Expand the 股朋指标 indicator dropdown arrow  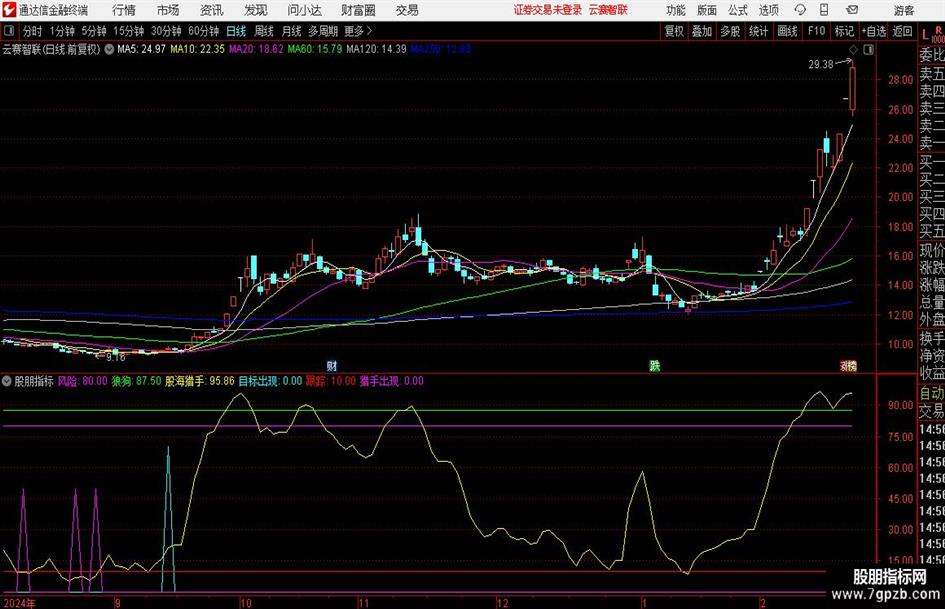pos(7,381)
